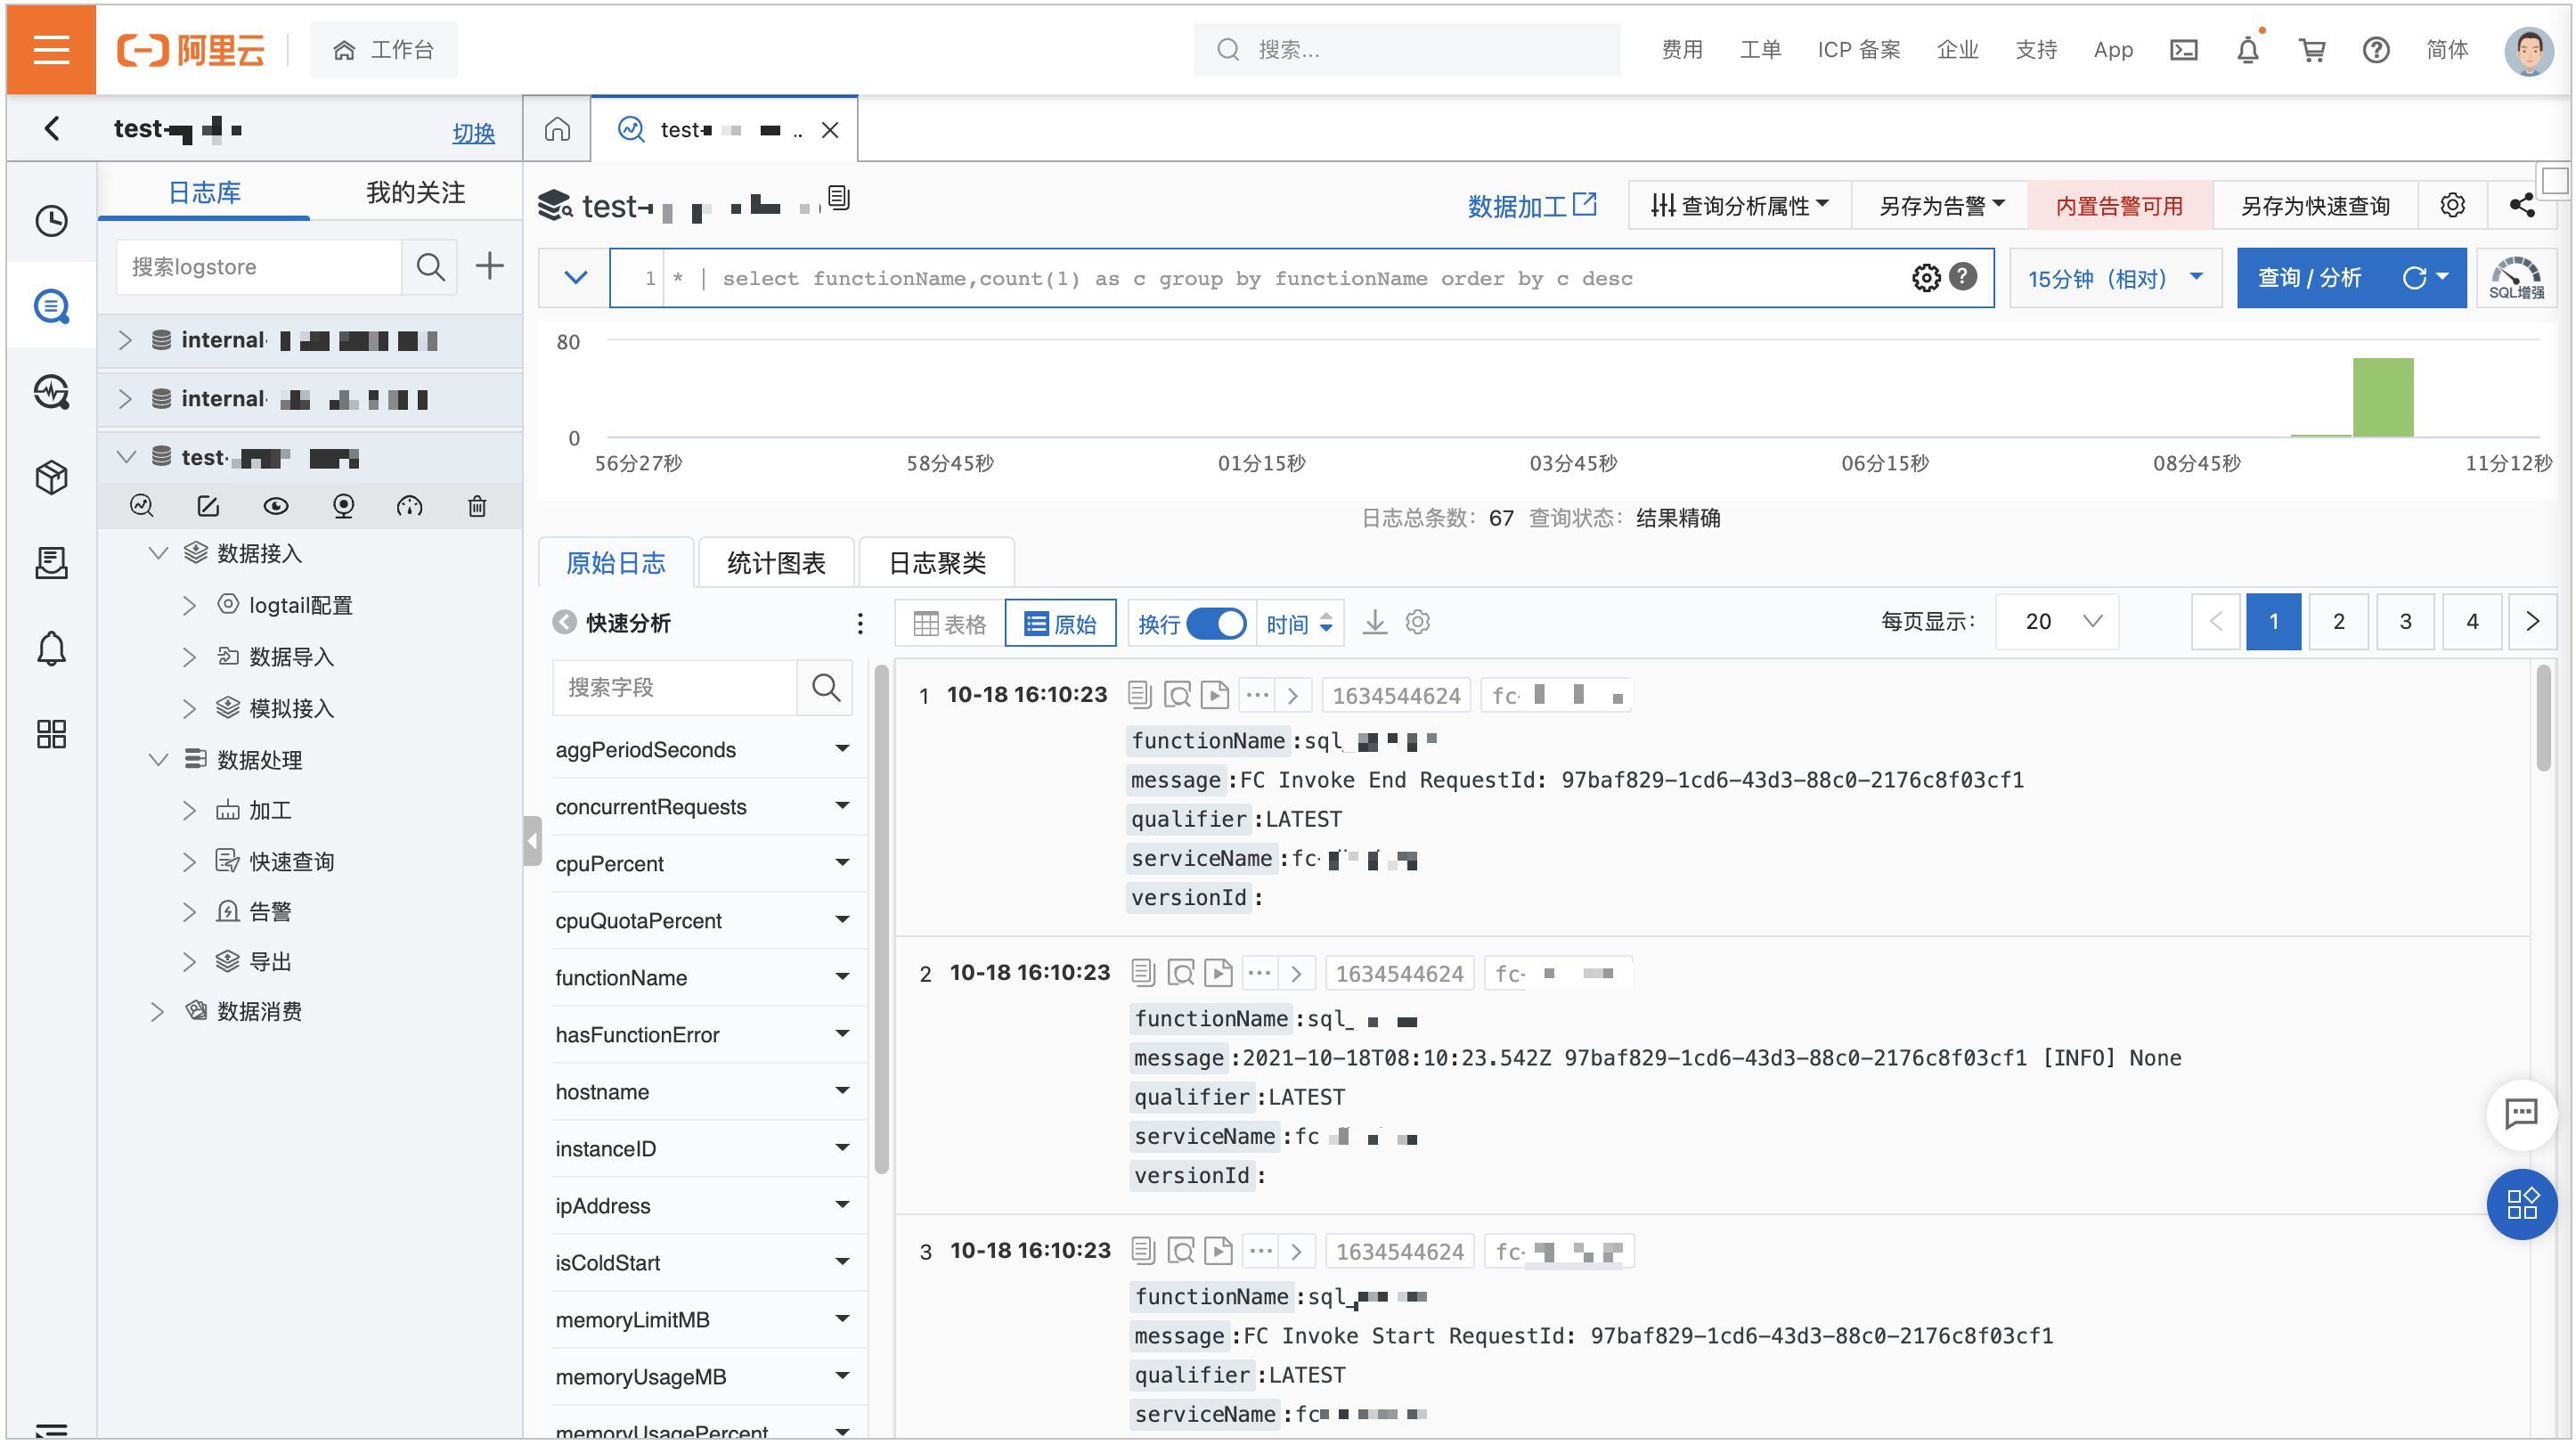Open the per-page count dropdown showing 20
2576x1445 pixels.
[x=2057, y=621]
